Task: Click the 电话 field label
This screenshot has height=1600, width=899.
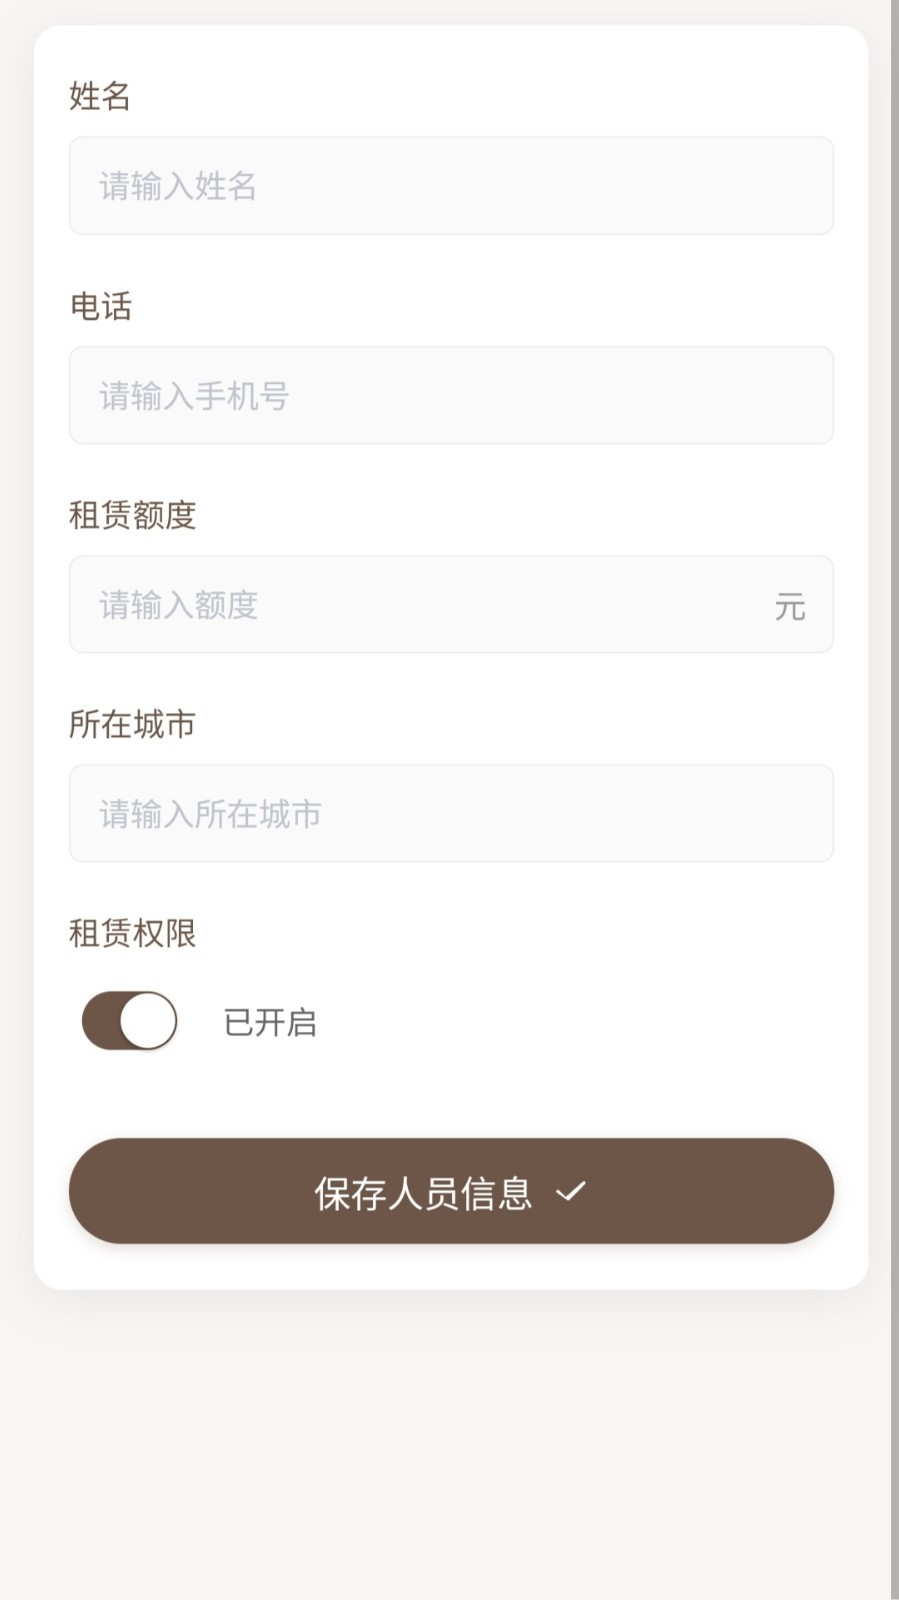Action: [x=100, y=306]
